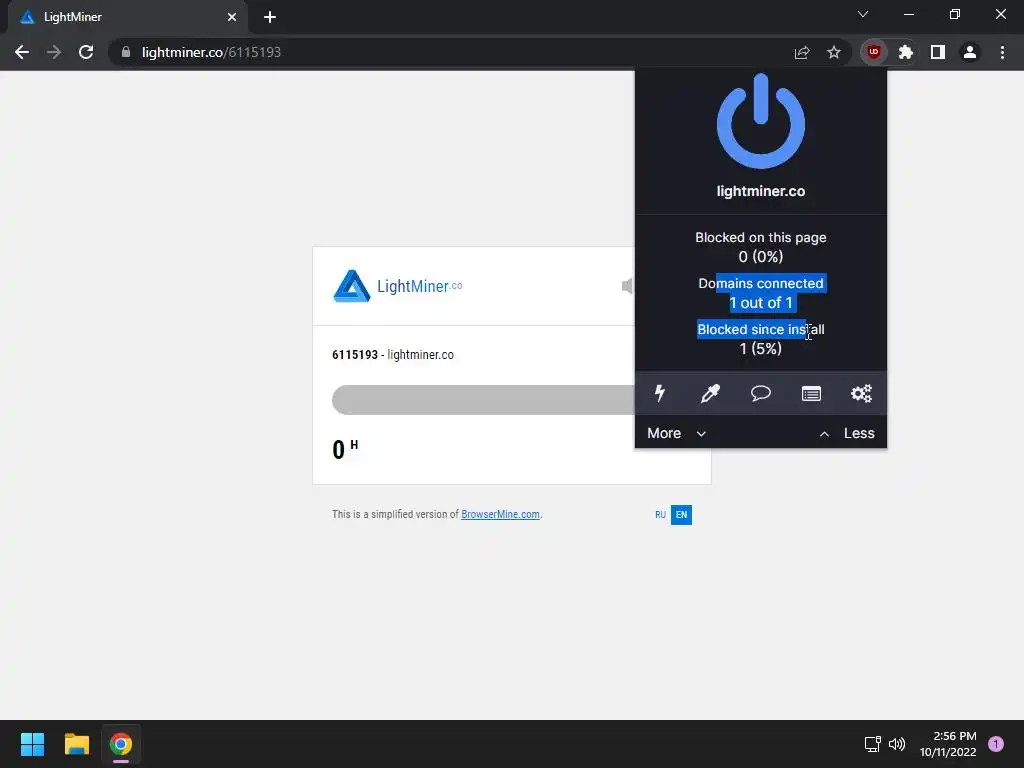The image size is (1024, 768).
Task: Open uBlock element zapper (lightning icon)
Action: (x=660, y=393)
